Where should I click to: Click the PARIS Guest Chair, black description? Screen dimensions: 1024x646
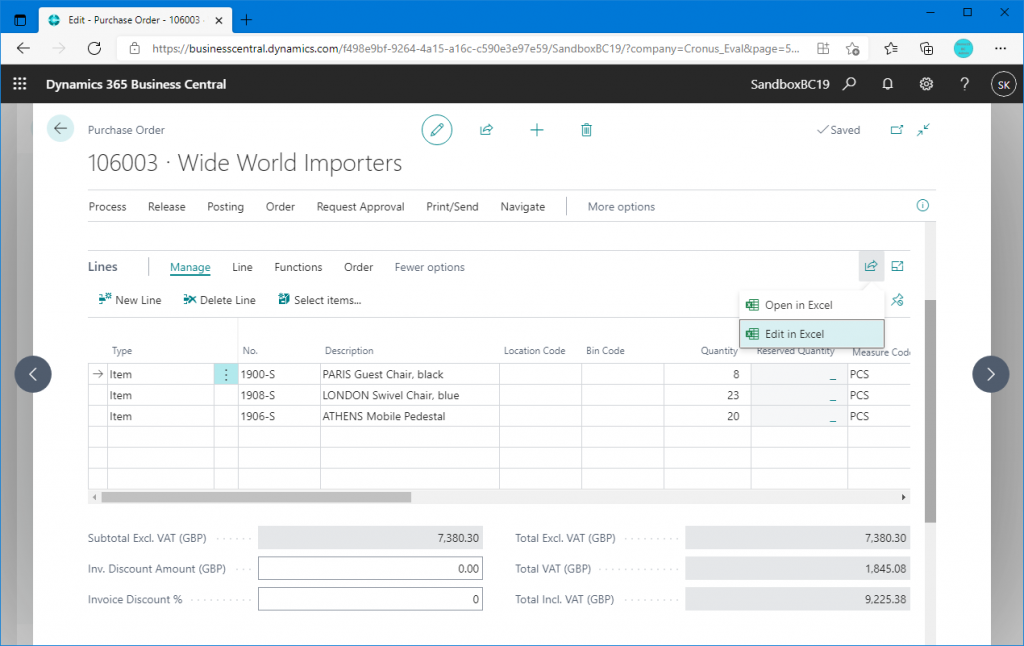409,374
